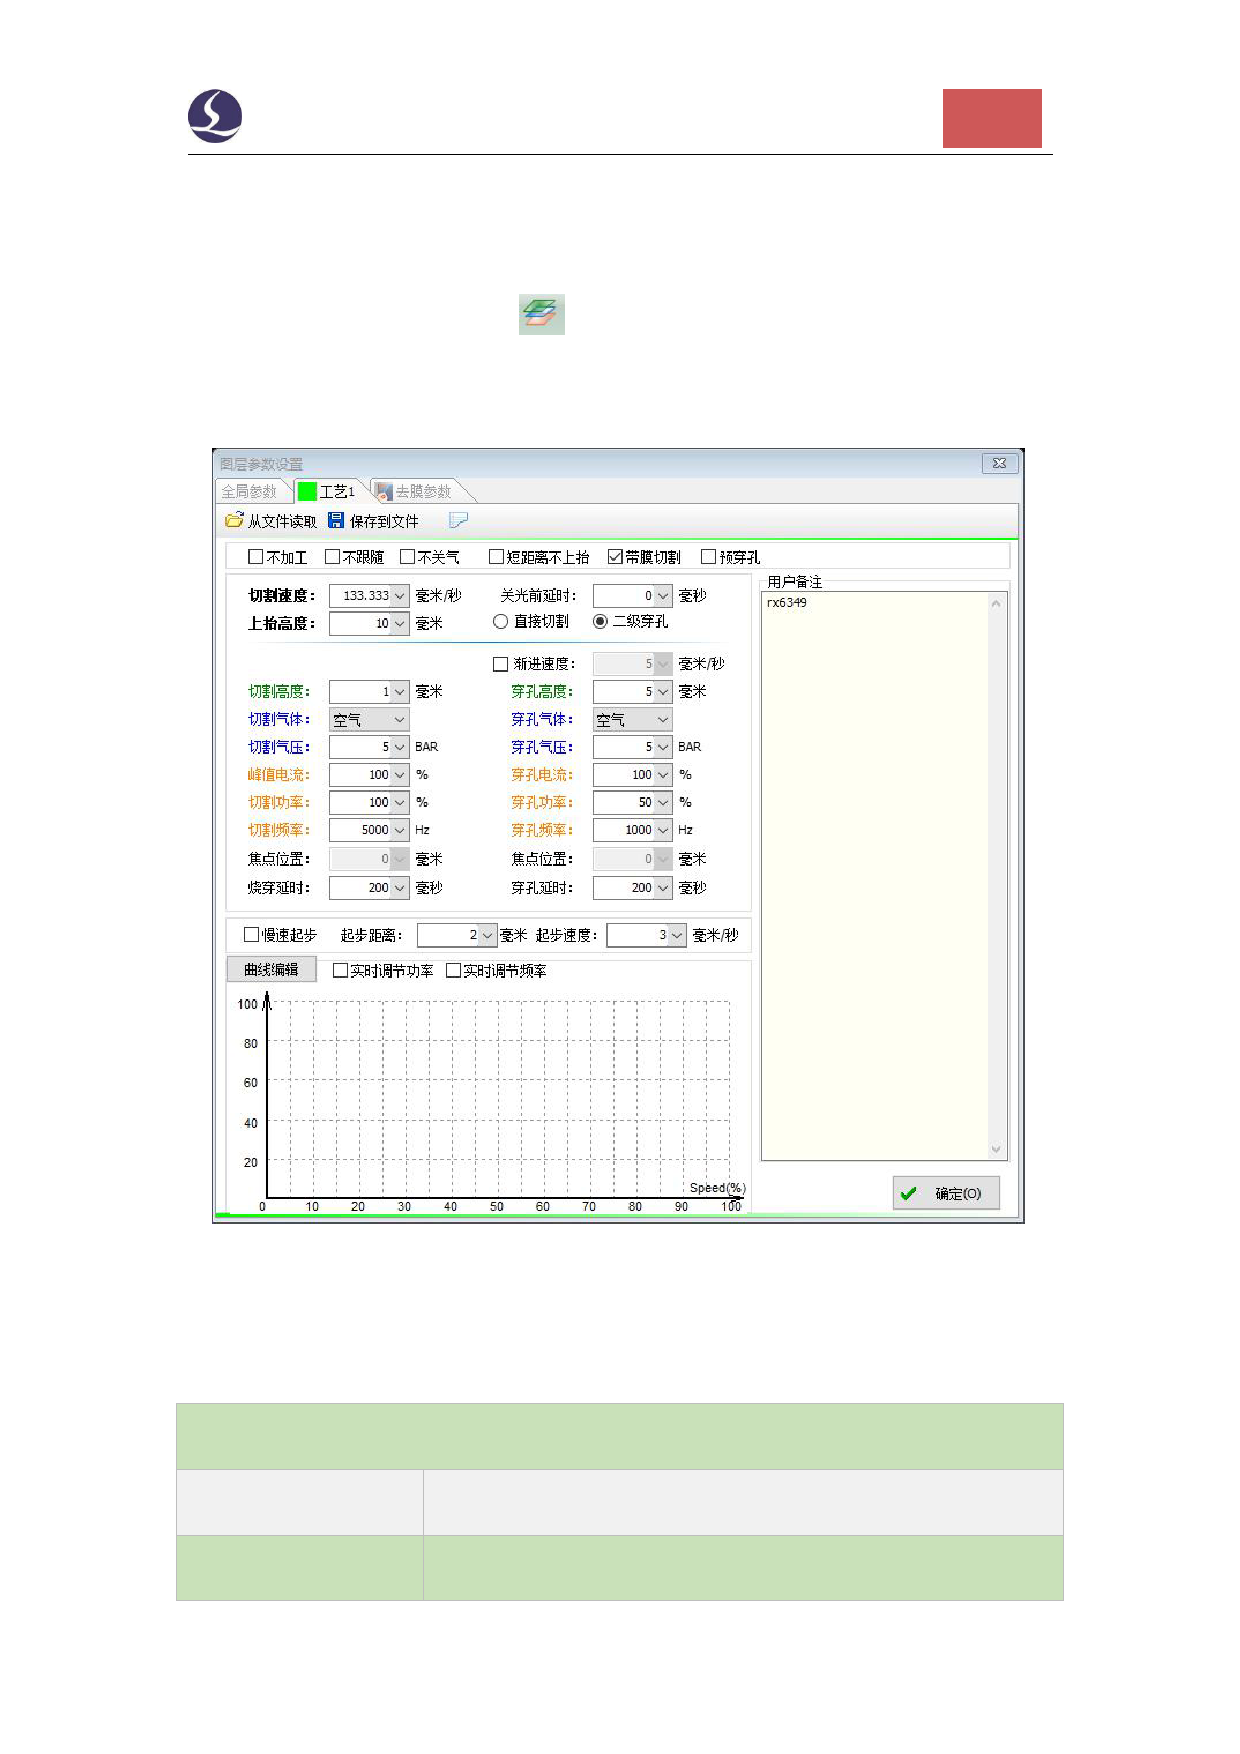Click the open-folder icon for 从文件读取

234,521
